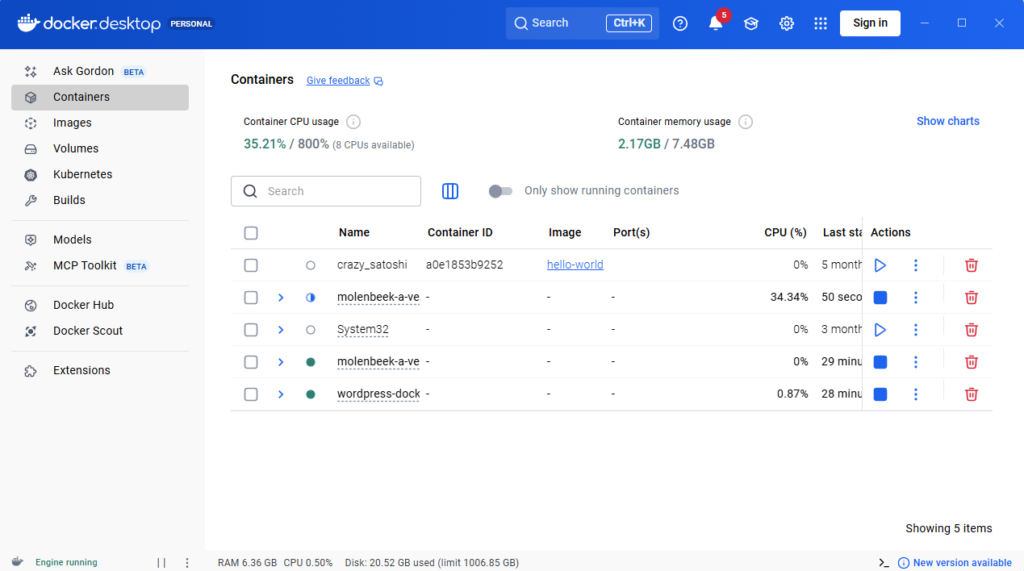Open the hello-world image link
The image size is (1024, 571).
[575, 265]
